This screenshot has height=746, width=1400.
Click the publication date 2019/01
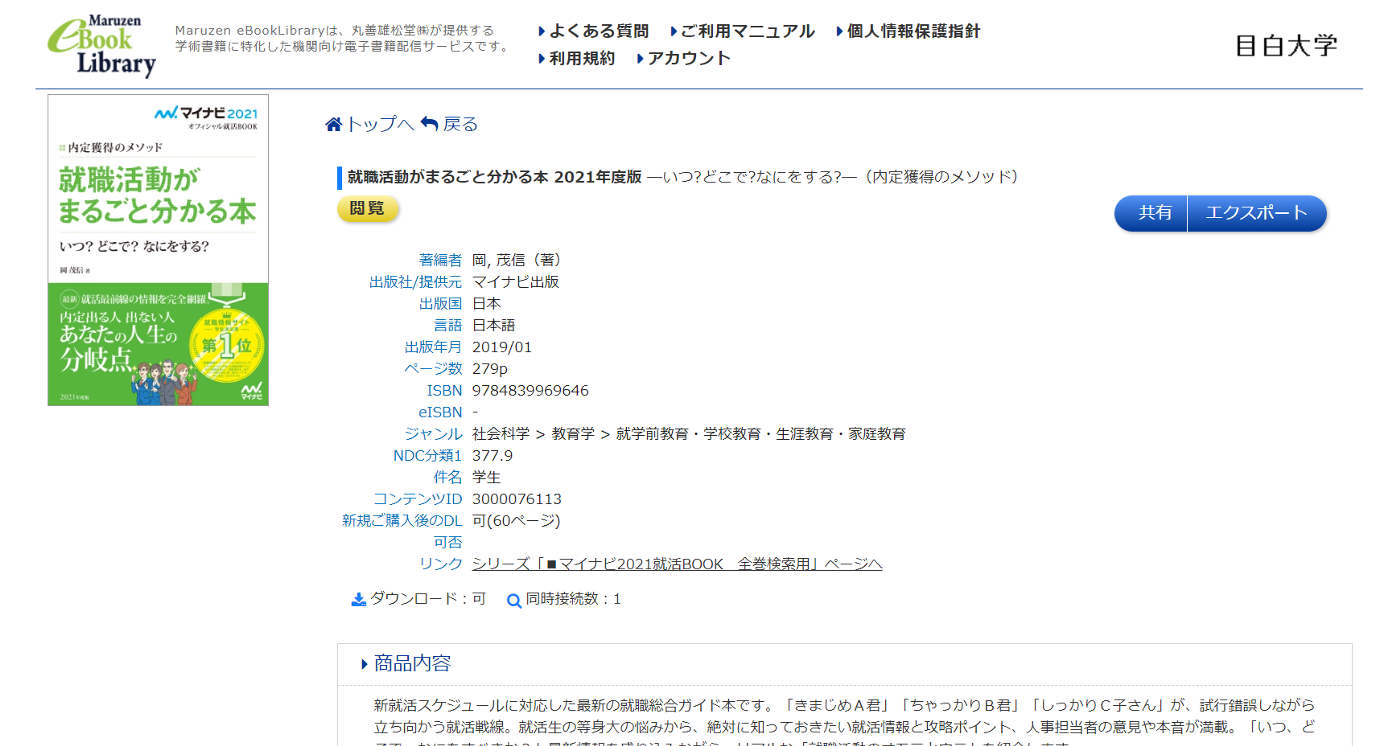(502, 347)
